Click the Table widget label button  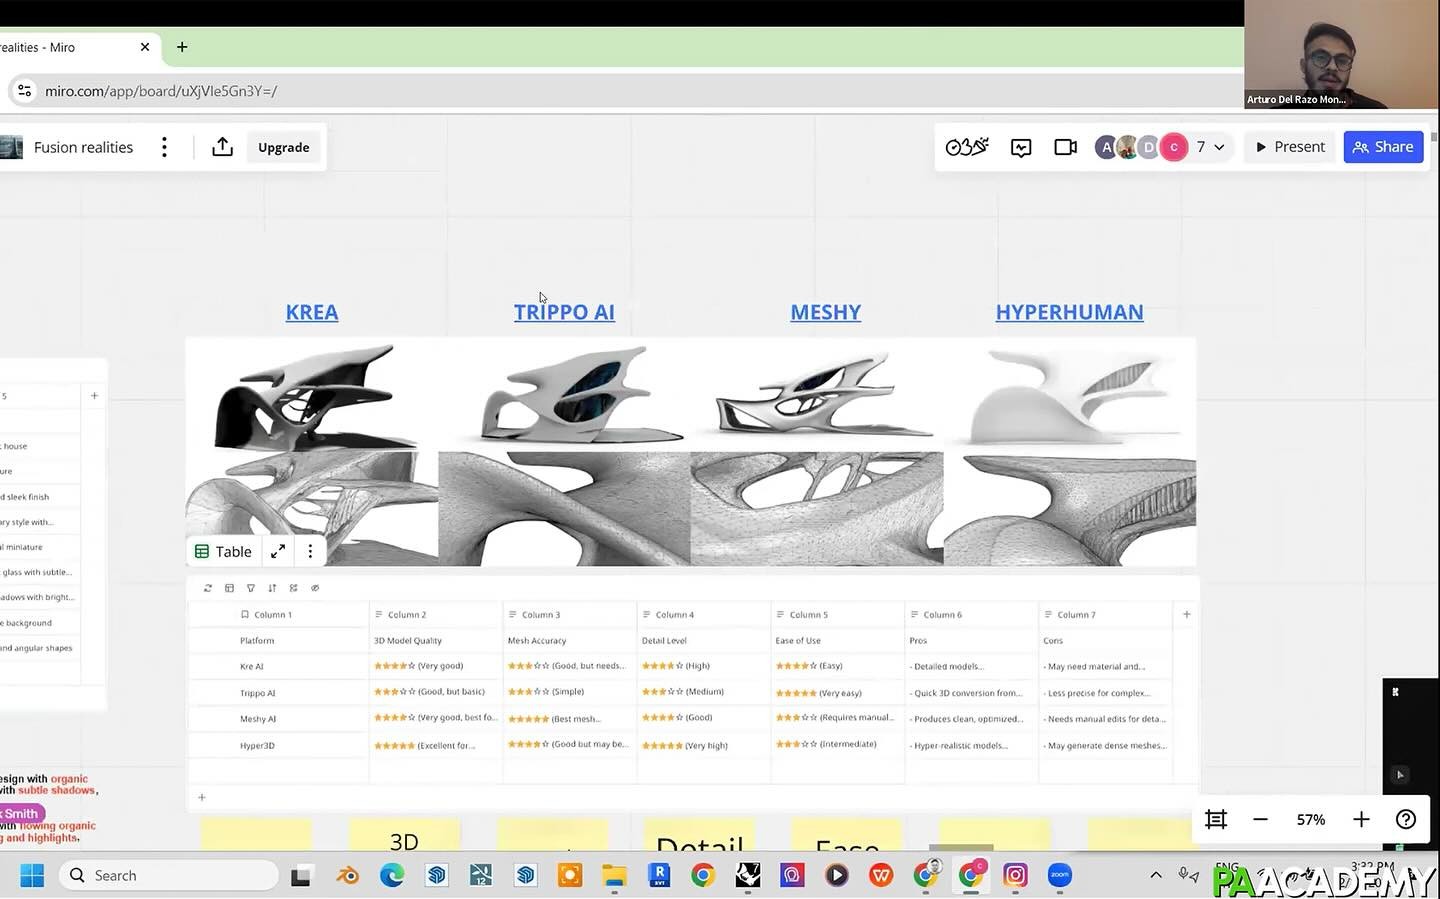(x=224, y=551)
